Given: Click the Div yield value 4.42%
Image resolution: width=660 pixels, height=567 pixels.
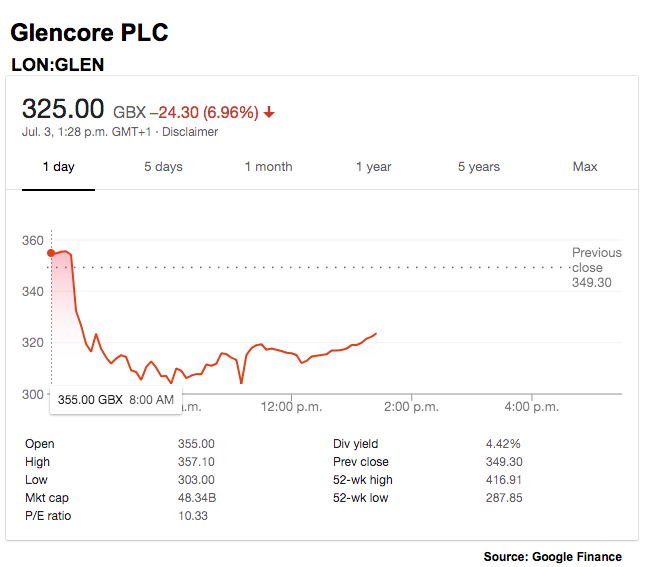Looking at the screenshot, I should coord(503,444).
